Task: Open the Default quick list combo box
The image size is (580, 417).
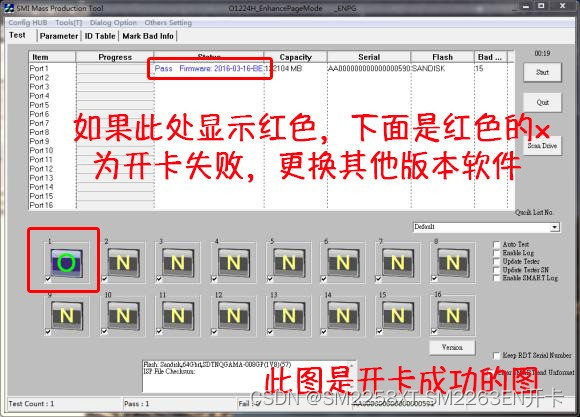Action: (486, 227)
